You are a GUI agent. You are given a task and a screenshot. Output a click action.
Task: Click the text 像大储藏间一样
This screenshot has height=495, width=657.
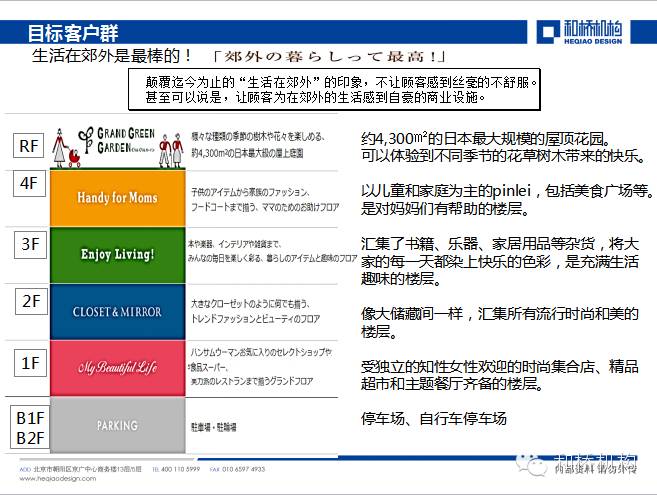[x=500, y=322]
